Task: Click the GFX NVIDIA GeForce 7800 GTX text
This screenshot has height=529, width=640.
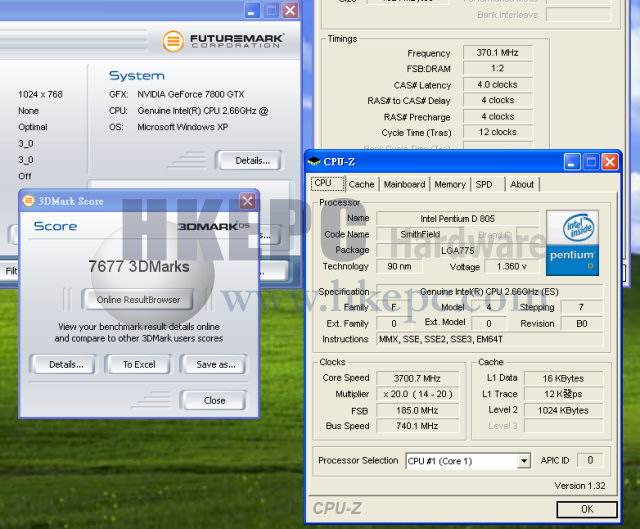Action: (191, 94)
